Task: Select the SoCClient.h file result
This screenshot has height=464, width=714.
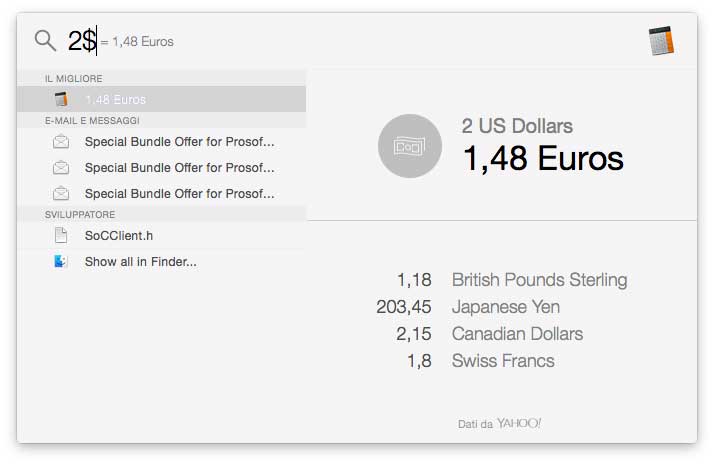Action: click(119, 236)
